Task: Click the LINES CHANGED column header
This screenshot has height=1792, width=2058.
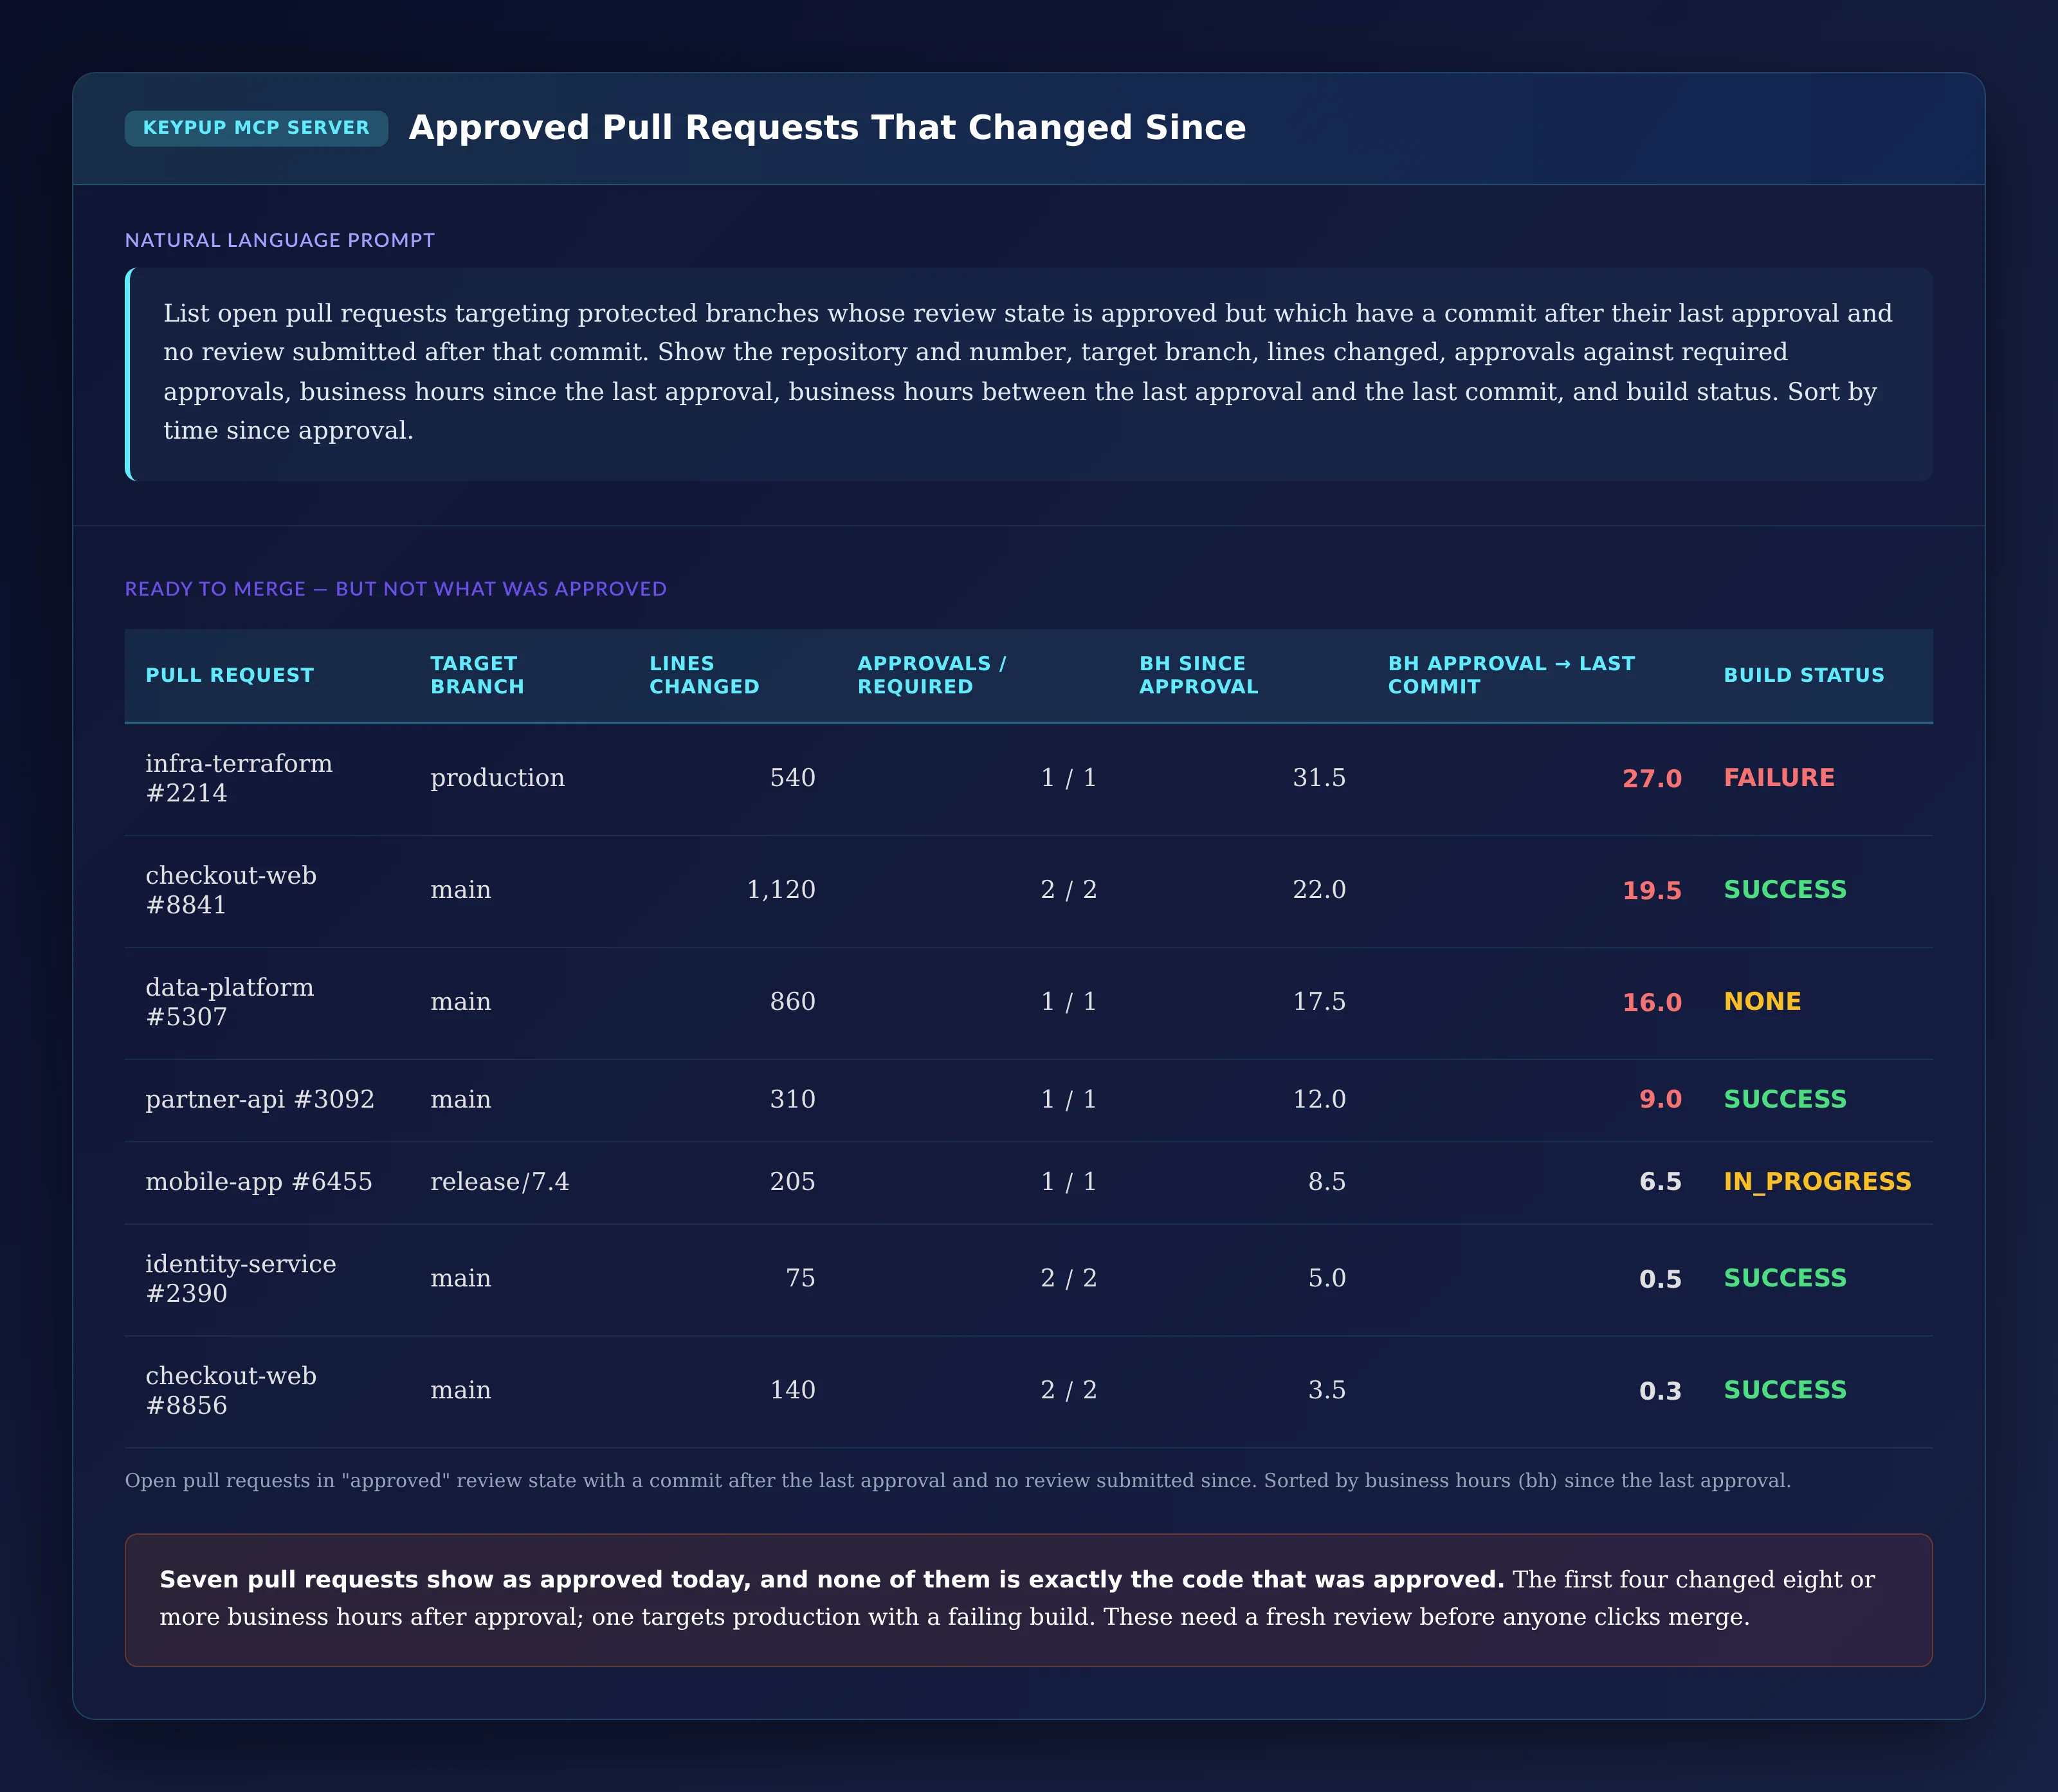Action: (704, 675)
